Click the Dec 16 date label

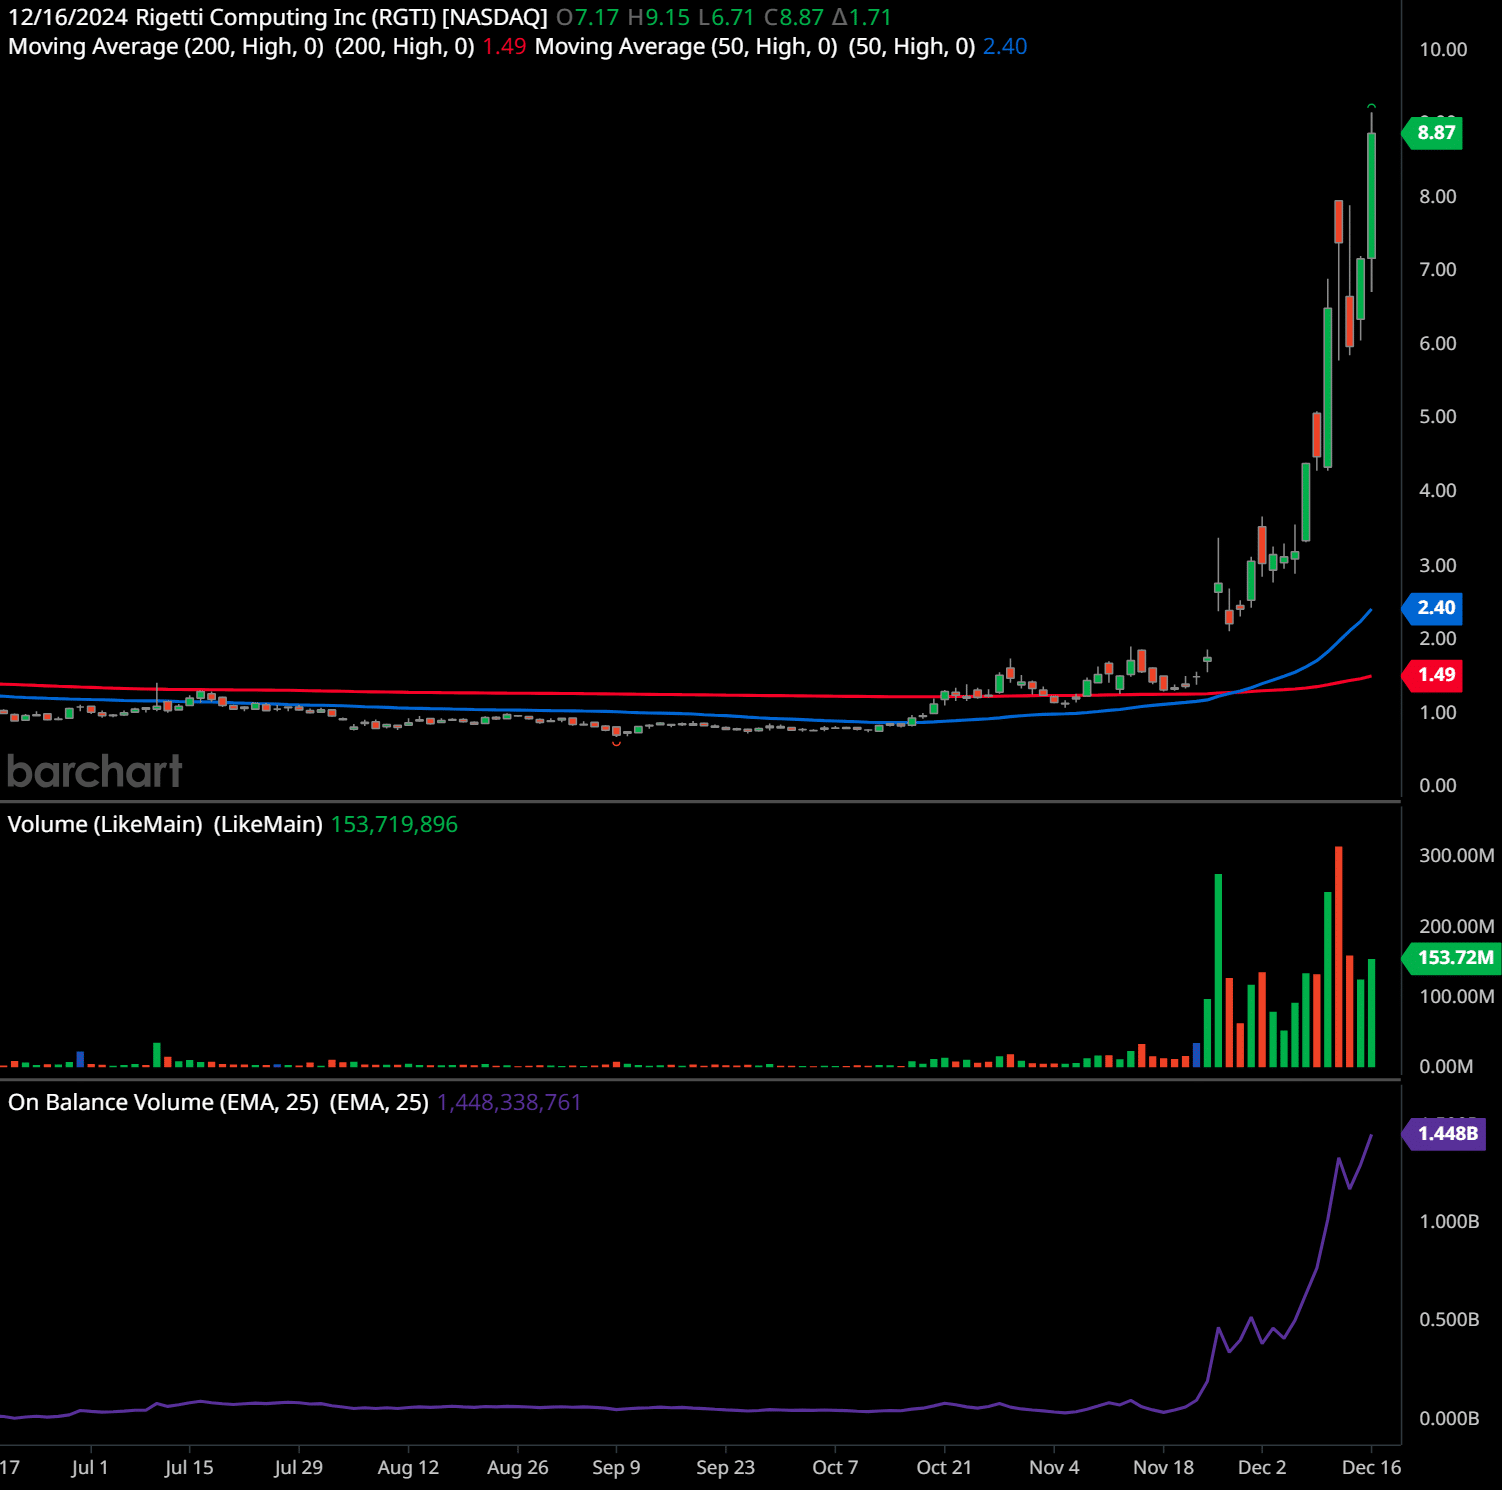[x=1371, y=1467]
